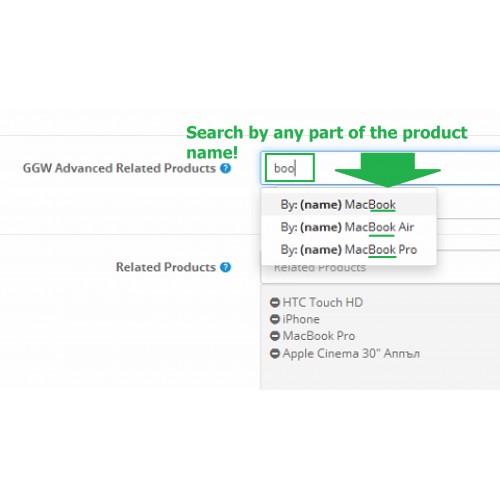Click the green "Search by any part" heading

327,142
